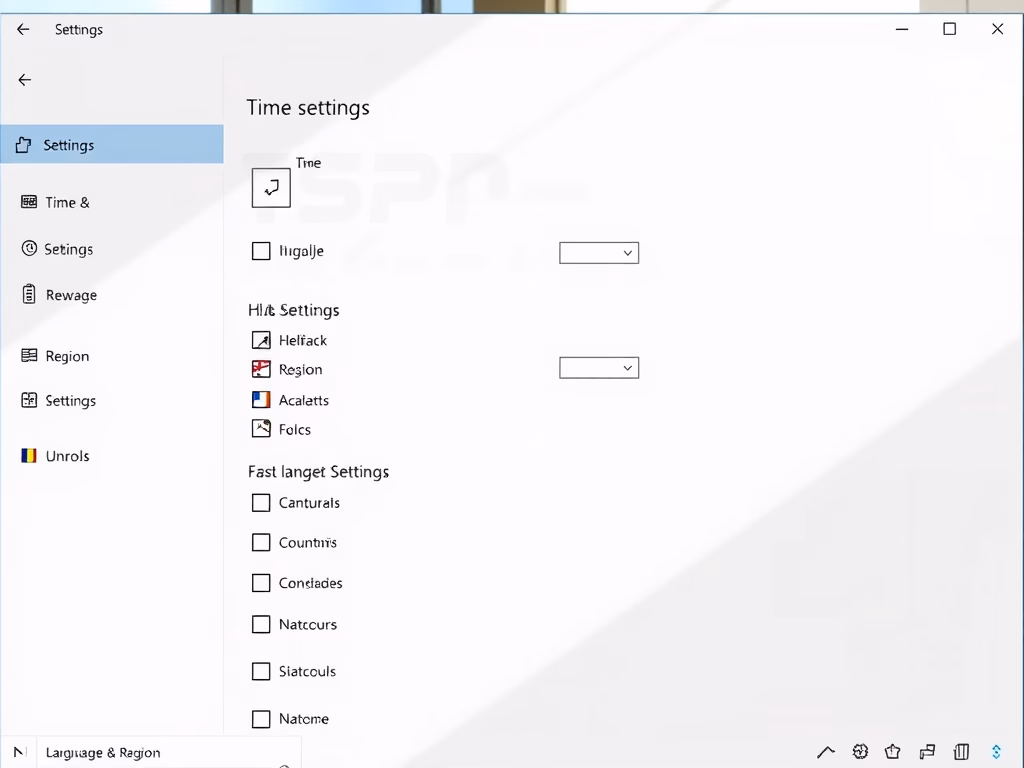Click the thumbs-up icon beside Settings
This screenshot has width=1024, height=768.
click(24, 144)
